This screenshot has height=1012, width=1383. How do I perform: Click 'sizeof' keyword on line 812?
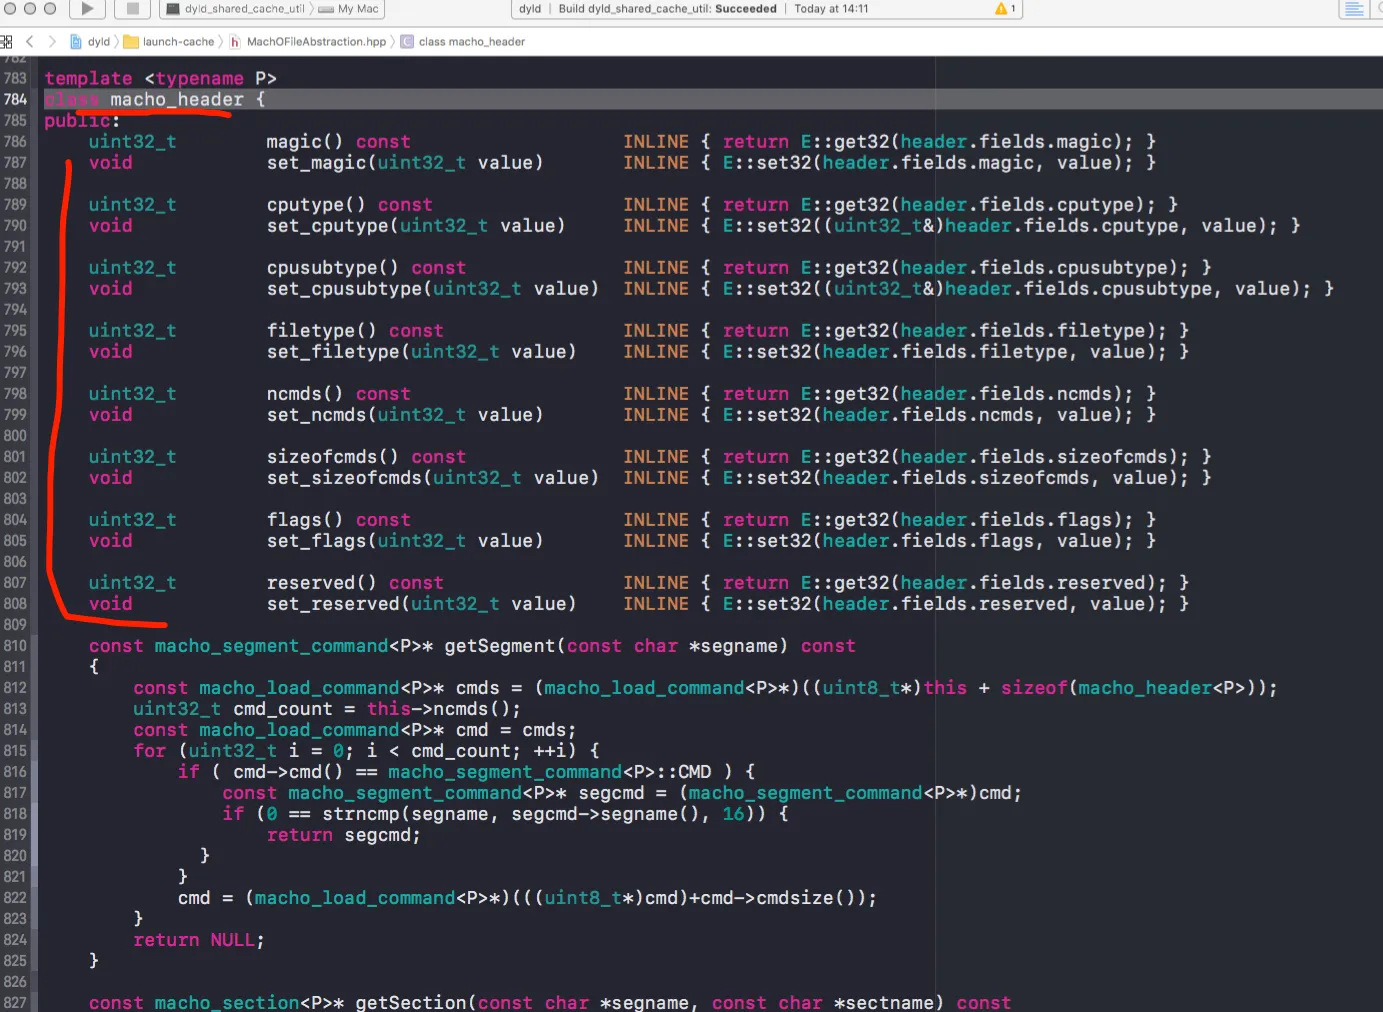[1035, 688]
